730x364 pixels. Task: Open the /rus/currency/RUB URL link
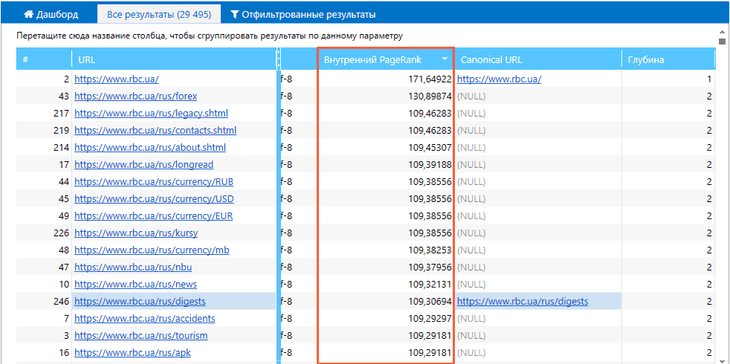point(154,182)
